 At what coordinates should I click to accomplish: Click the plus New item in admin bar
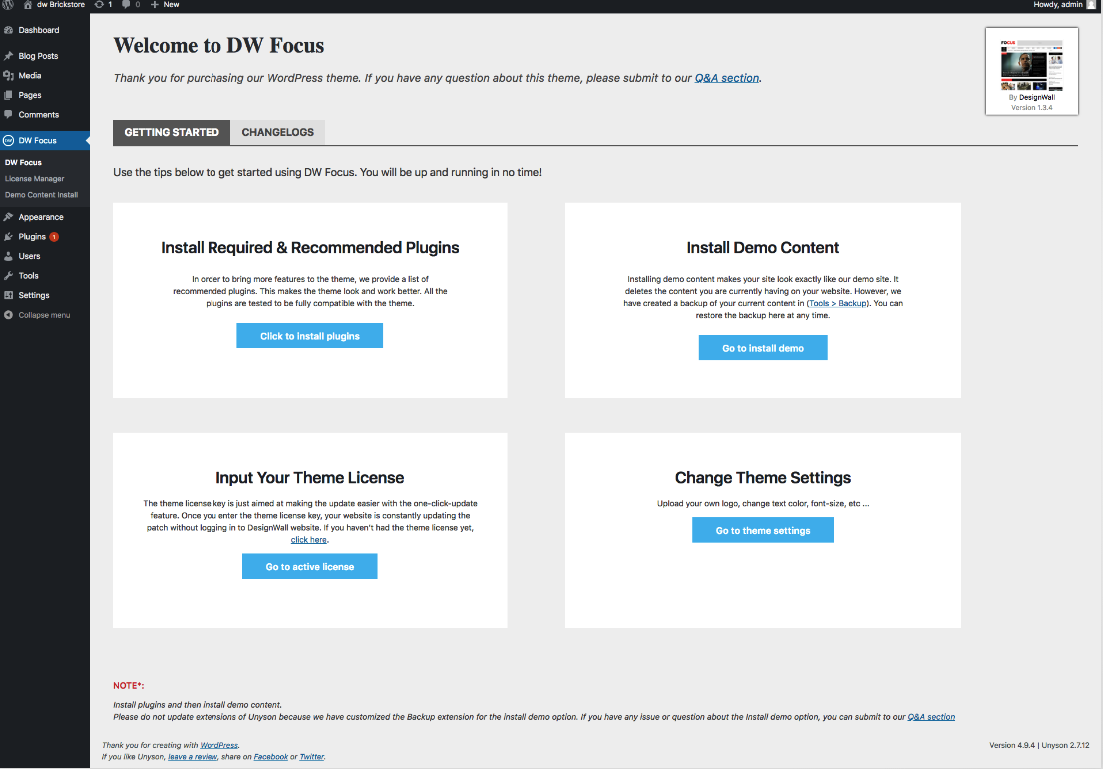pos(165,4)
